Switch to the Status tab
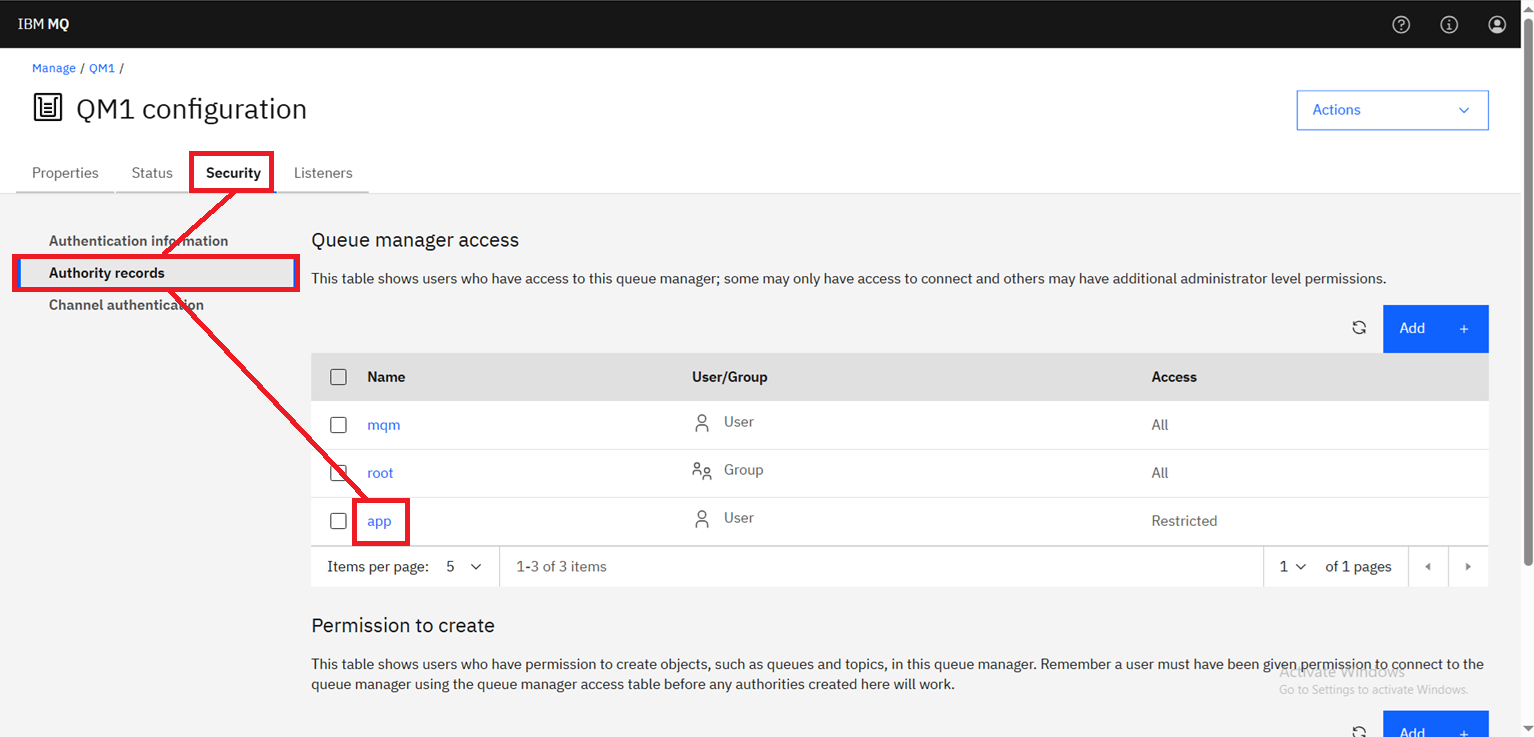The image size is (1534, 737). [152, 173]
